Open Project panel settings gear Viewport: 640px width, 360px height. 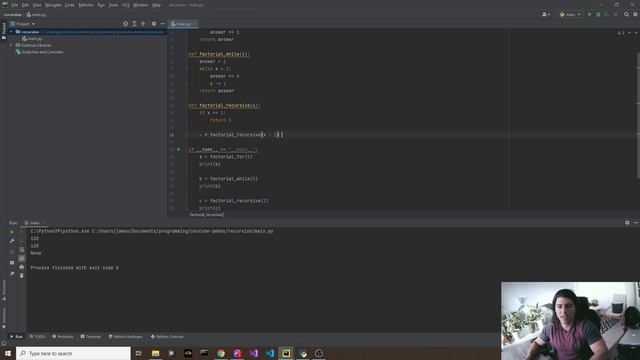click(x=154, y=24)
